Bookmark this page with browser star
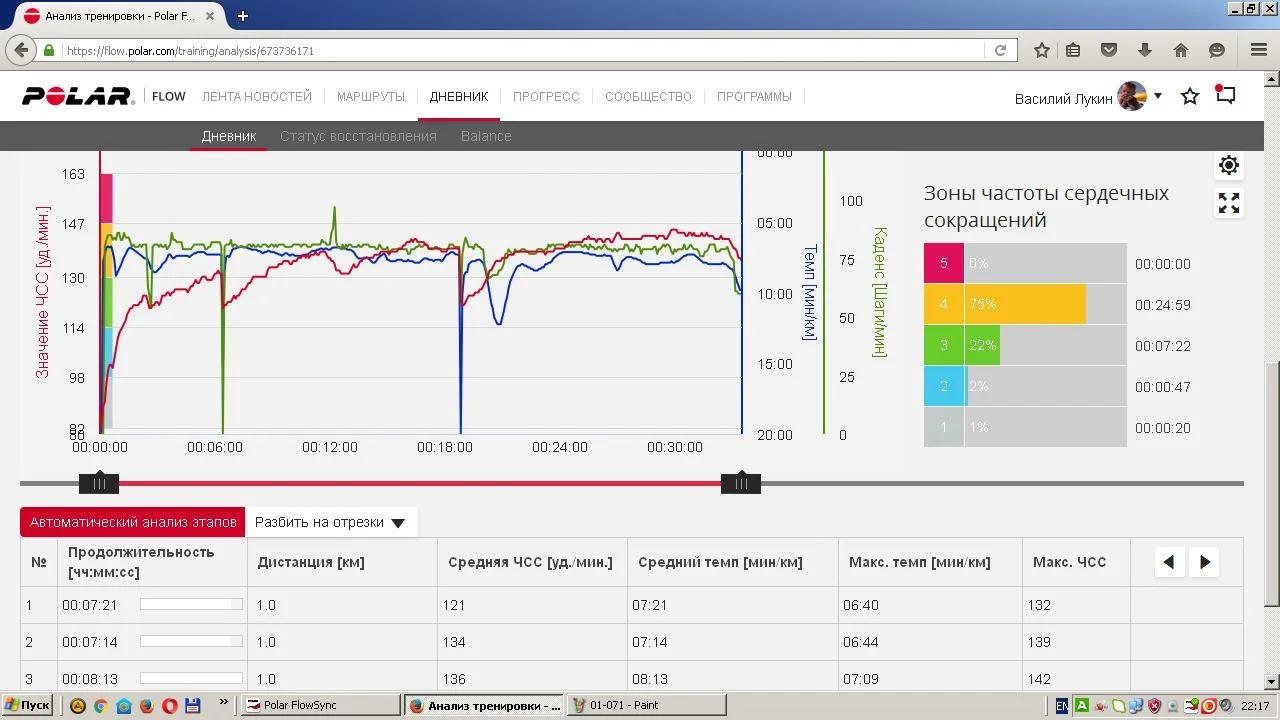The image size is (1280, 720). tap(1042, 50)
